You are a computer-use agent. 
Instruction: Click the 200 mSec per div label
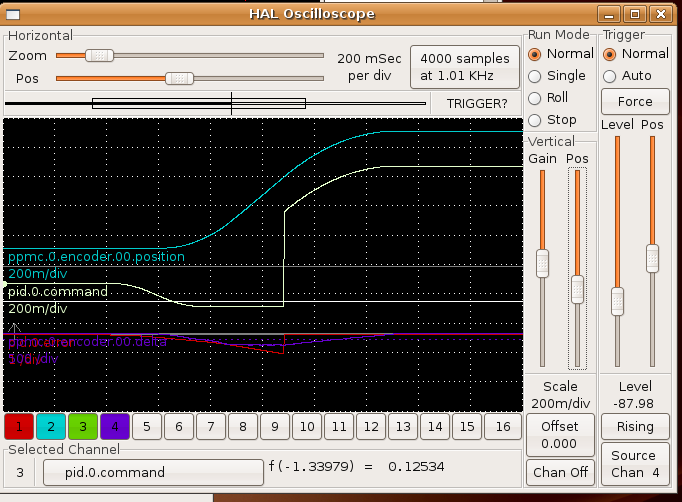369,67
